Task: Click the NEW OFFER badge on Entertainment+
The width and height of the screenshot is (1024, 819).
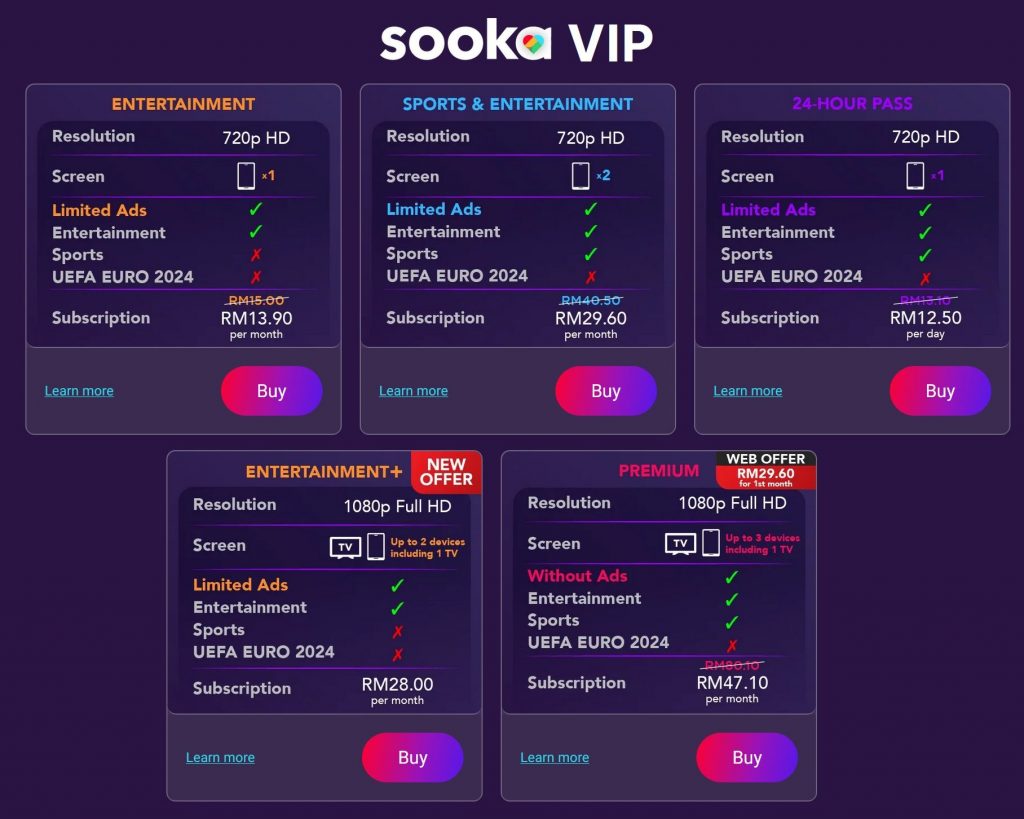Action: (x=446, y=472)
